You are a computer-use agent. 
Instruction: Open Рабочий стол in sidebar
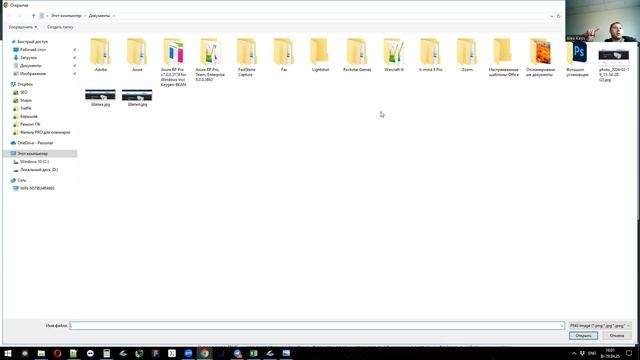[x=33, y=49]
